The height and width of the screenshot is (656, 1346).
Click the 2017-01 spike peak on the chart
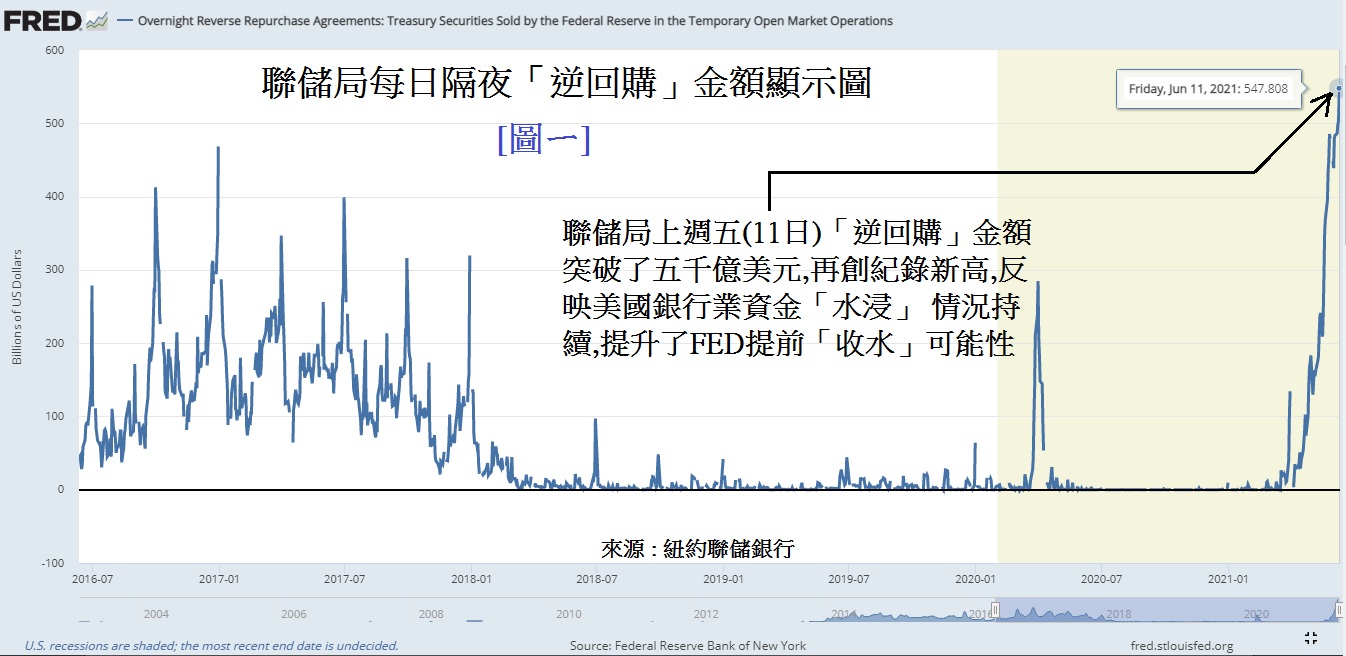218,148
